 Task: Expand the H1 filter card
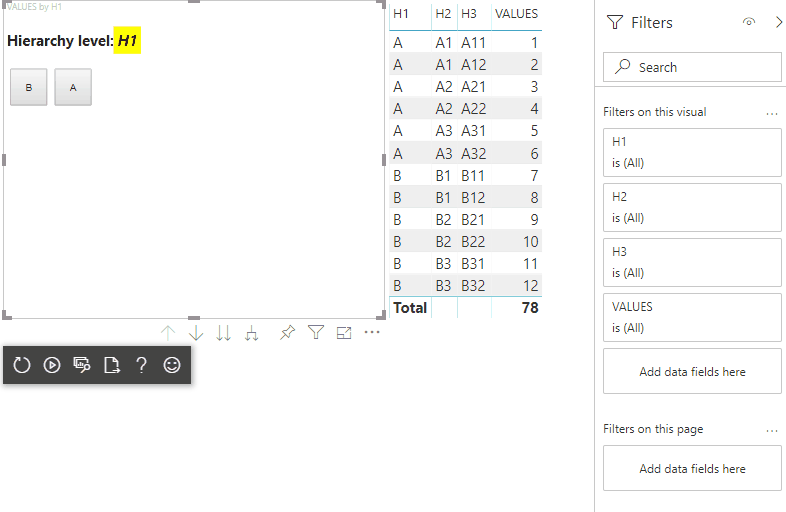click(x=692, y=152)
